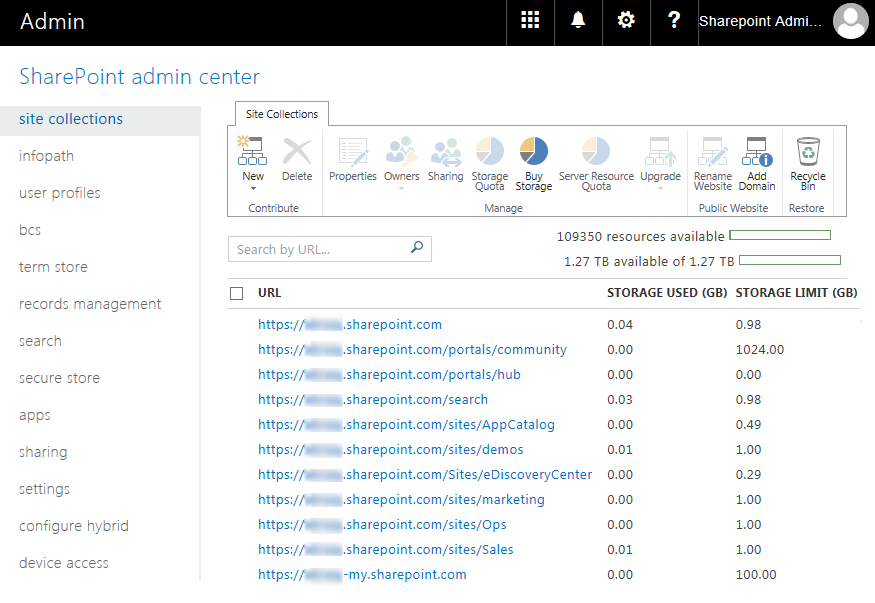The width and height of the screenshot is (875, 603).
Task: Check the select-all checkbox above URL column
Action: click(x=237, y=293)
